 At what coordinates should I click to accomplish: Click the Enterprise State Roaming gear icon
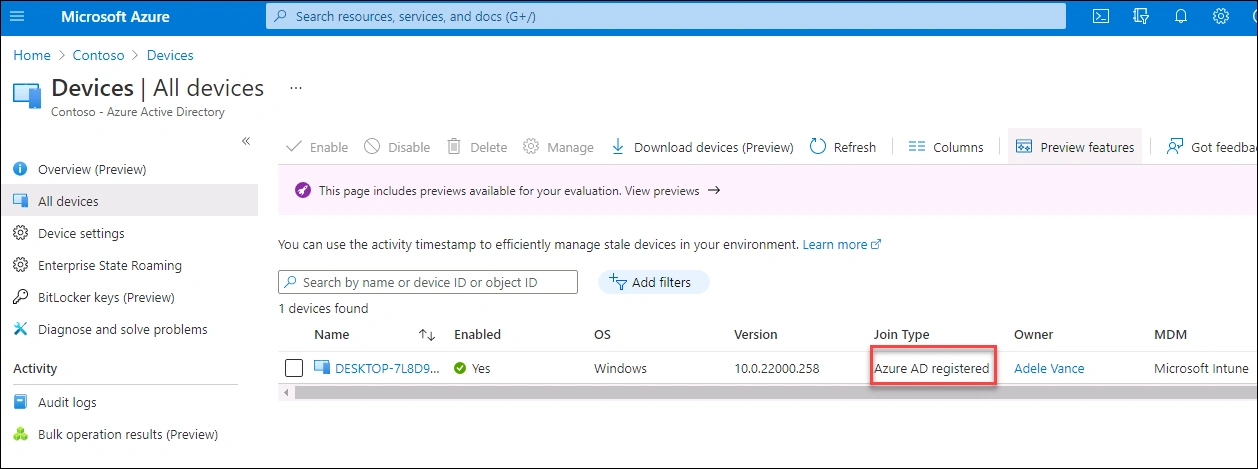pos(20,265)
